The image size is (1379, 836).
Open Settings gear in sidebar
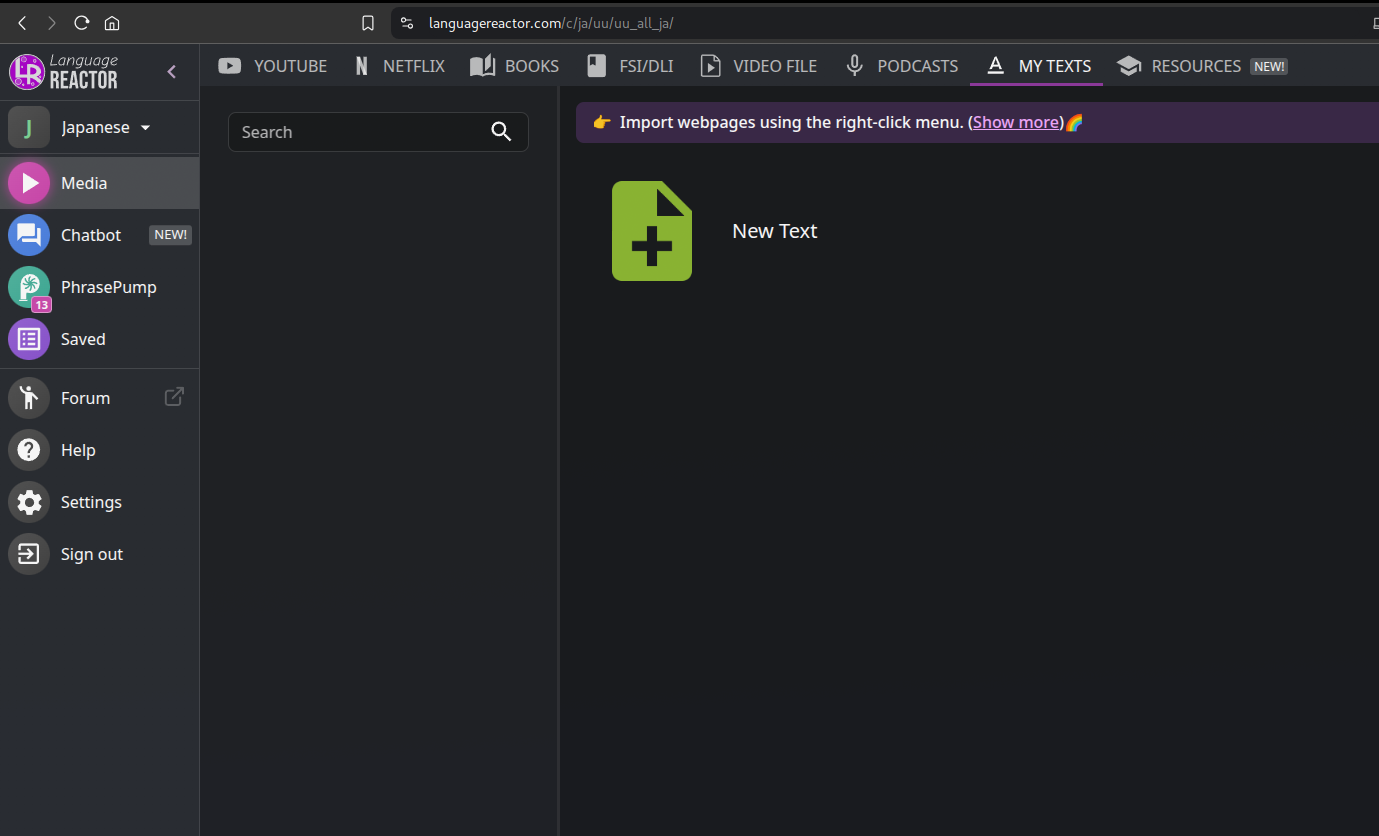29,502
